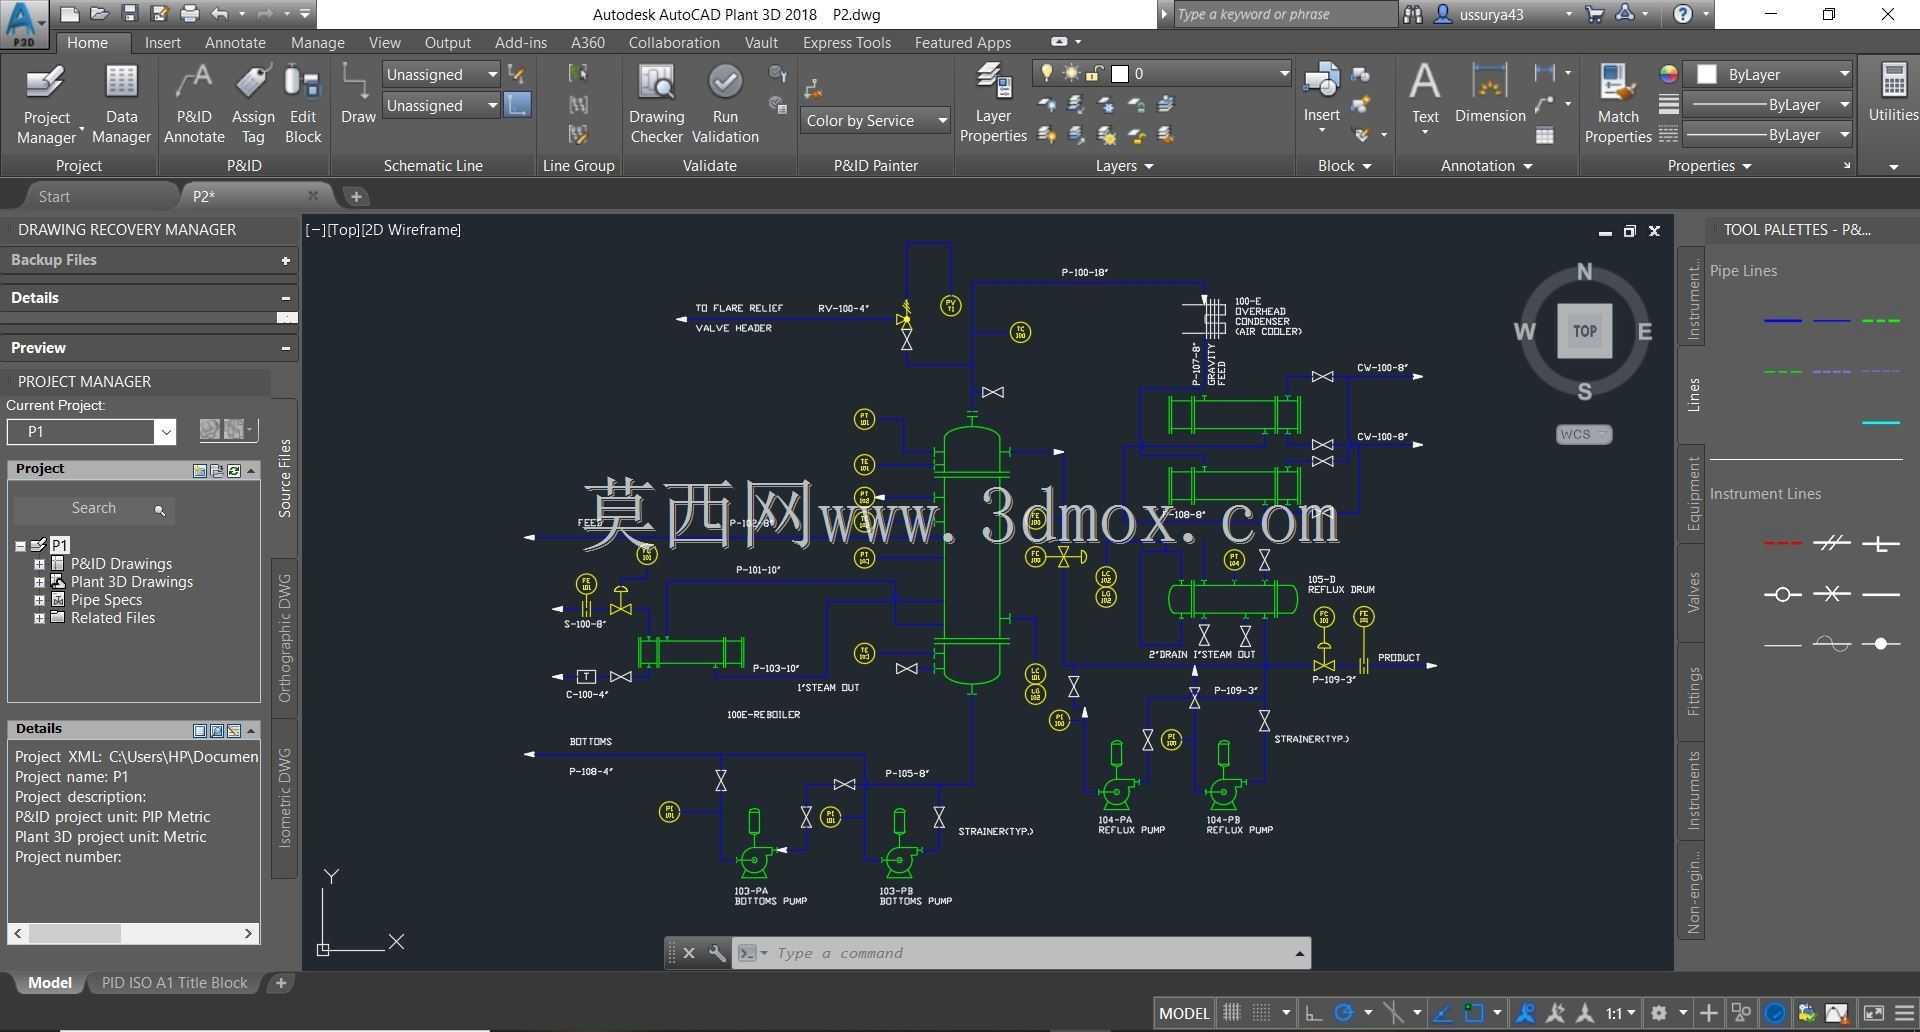The height and width of the screenshot is (1032, 1920).
Task: Expand the Layers panel title
Action: coord(1123,165)
